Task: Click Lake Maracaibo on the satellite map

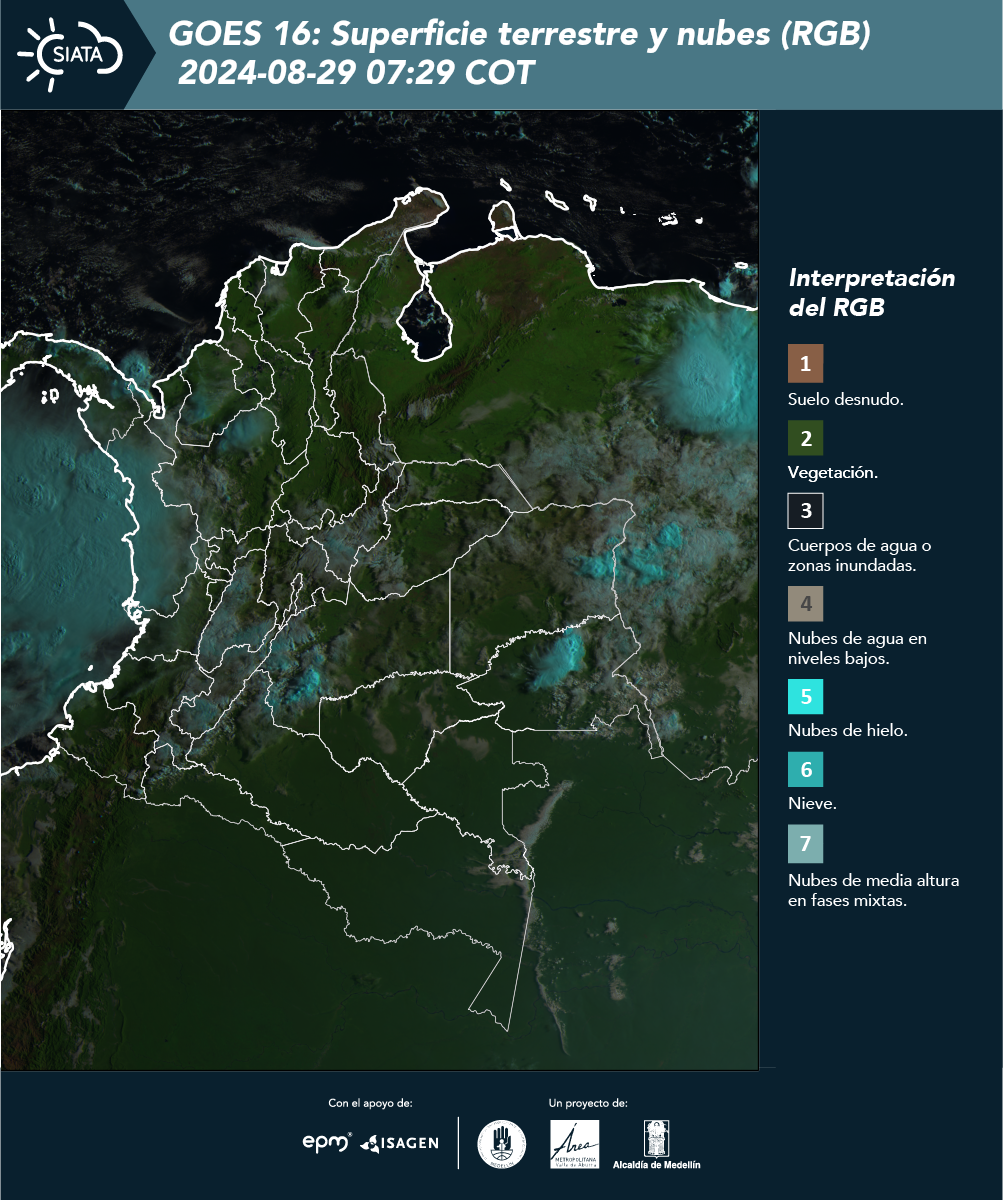Action: click(x=427, y=320)
